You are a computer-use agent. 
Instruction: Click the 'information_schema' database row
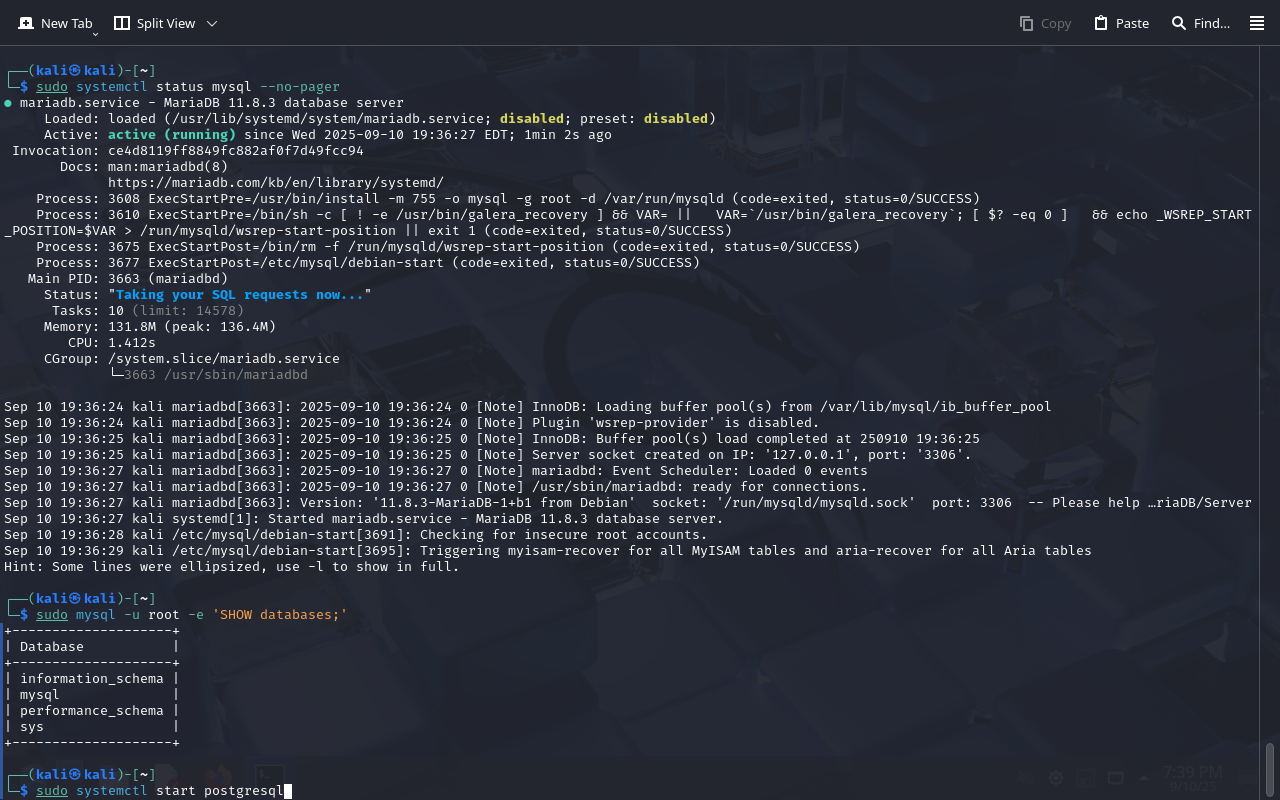pyautogui.click(x=92, y=678)
